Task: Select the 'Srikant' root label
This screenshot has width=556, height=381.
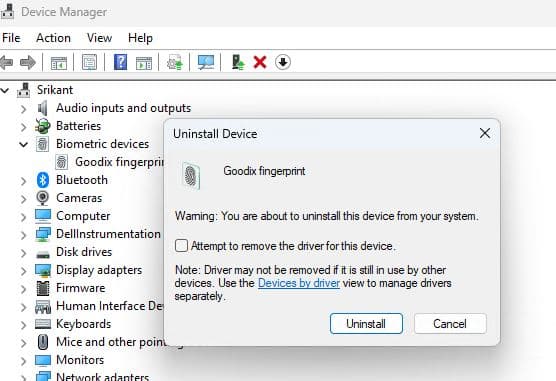Action: (x=55, y=90)
